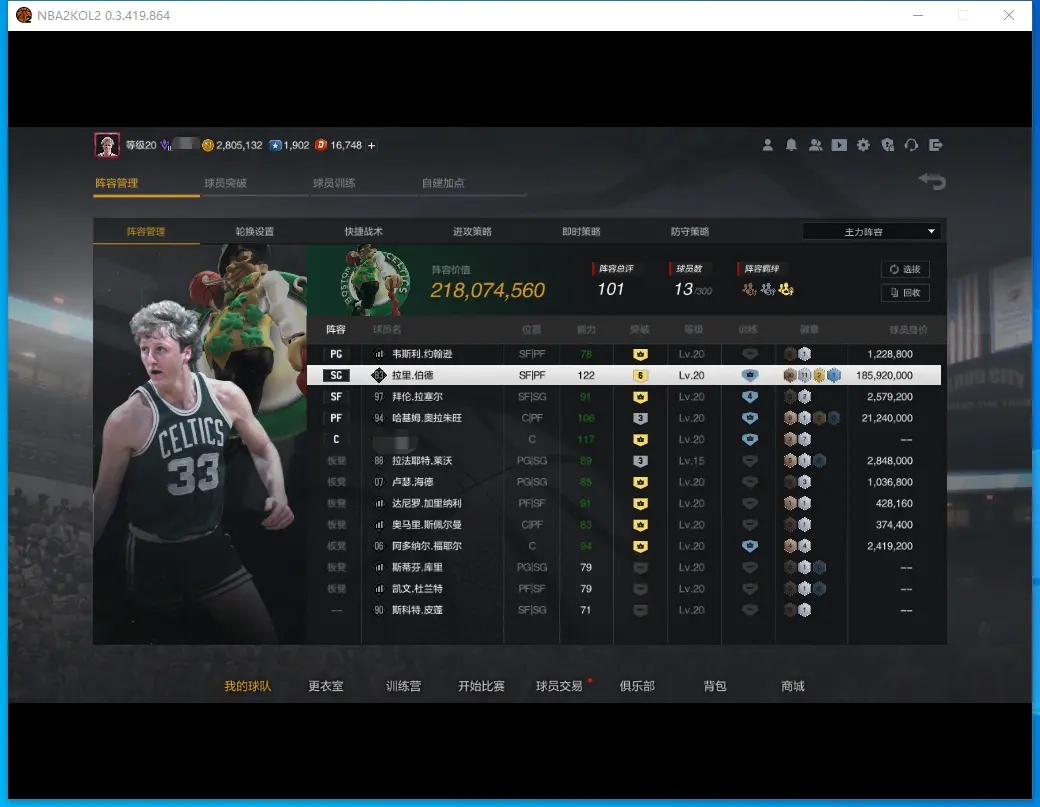This screenshot has height=807, width=1040.
Task: Click the blue star currency icon
Action: 275,145
